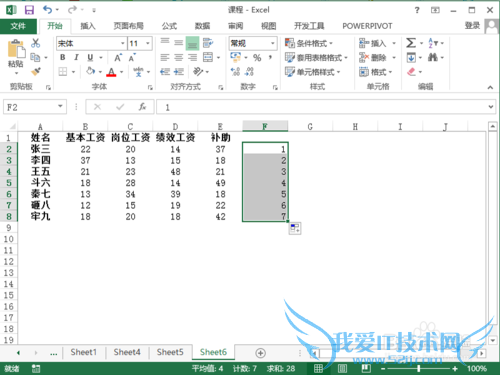
Task: Open the font size dropdown
Action: (148, 43)
